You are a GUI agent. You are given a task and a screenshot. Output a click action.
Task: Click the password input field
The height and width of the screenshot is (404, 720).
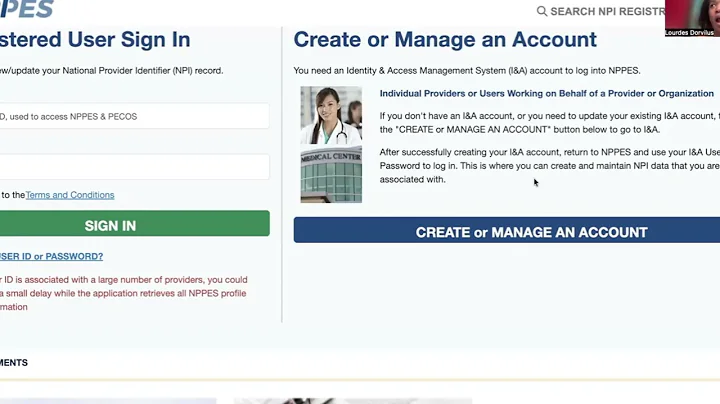tap(135, 167)
